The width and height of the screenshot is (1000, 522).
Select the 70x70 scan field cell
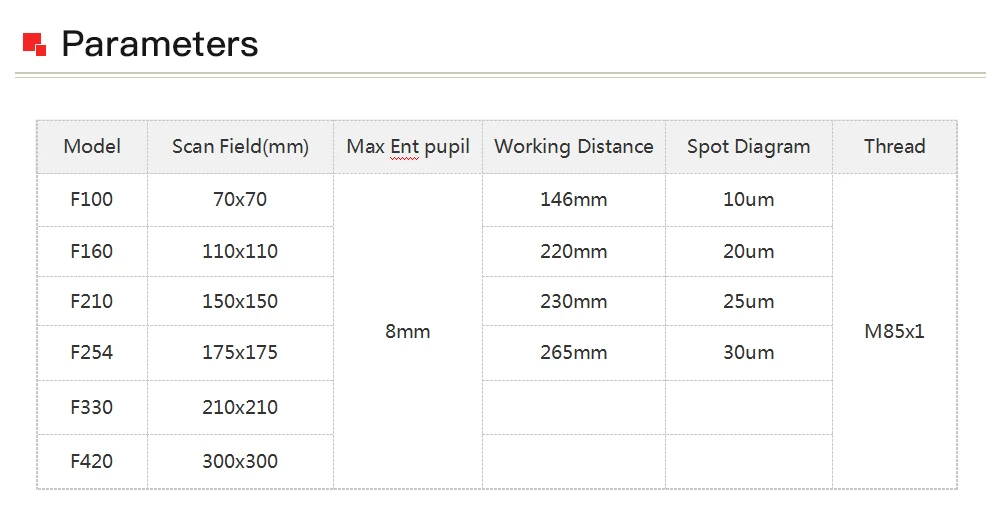click(240, 200)
